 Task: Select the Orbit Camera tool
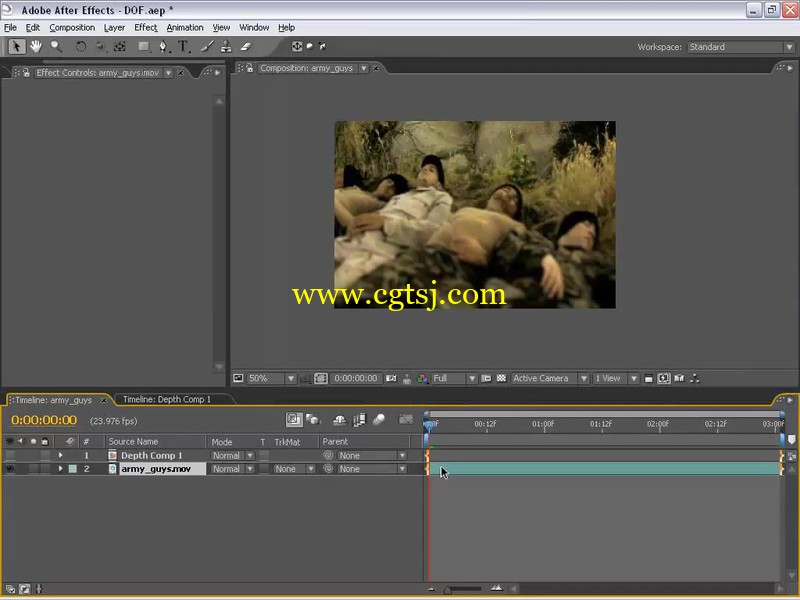(101, 47)
